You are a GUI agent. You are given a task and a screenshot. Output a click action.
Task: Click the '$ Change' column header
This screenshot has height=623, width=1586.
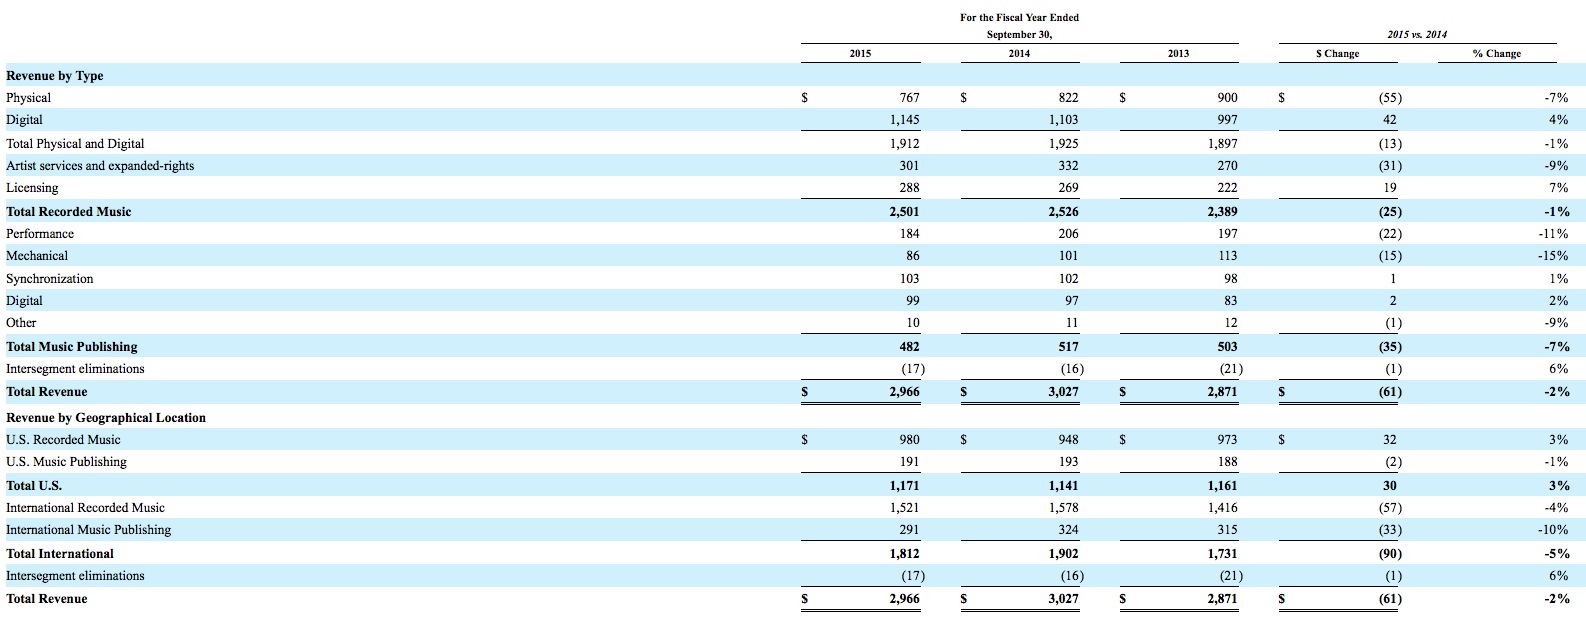pos(1337,54)
